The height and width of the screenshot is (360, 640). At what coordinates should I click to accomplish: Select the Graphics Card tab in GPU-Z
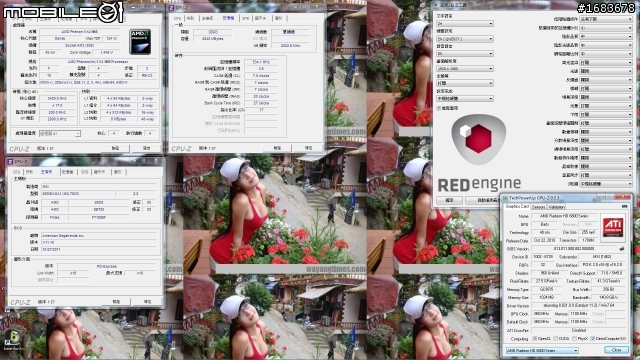[x=517, y=207]
